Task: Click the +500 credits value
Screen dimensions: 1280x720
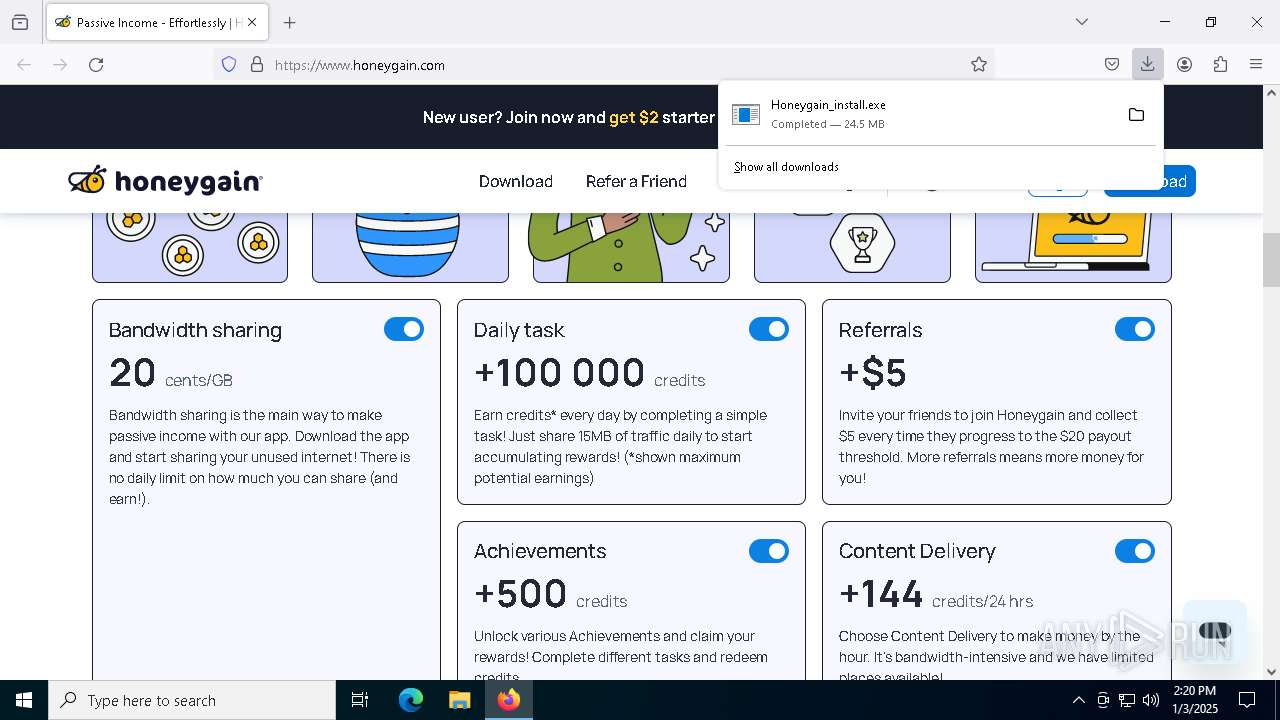Action: (550, 594)
